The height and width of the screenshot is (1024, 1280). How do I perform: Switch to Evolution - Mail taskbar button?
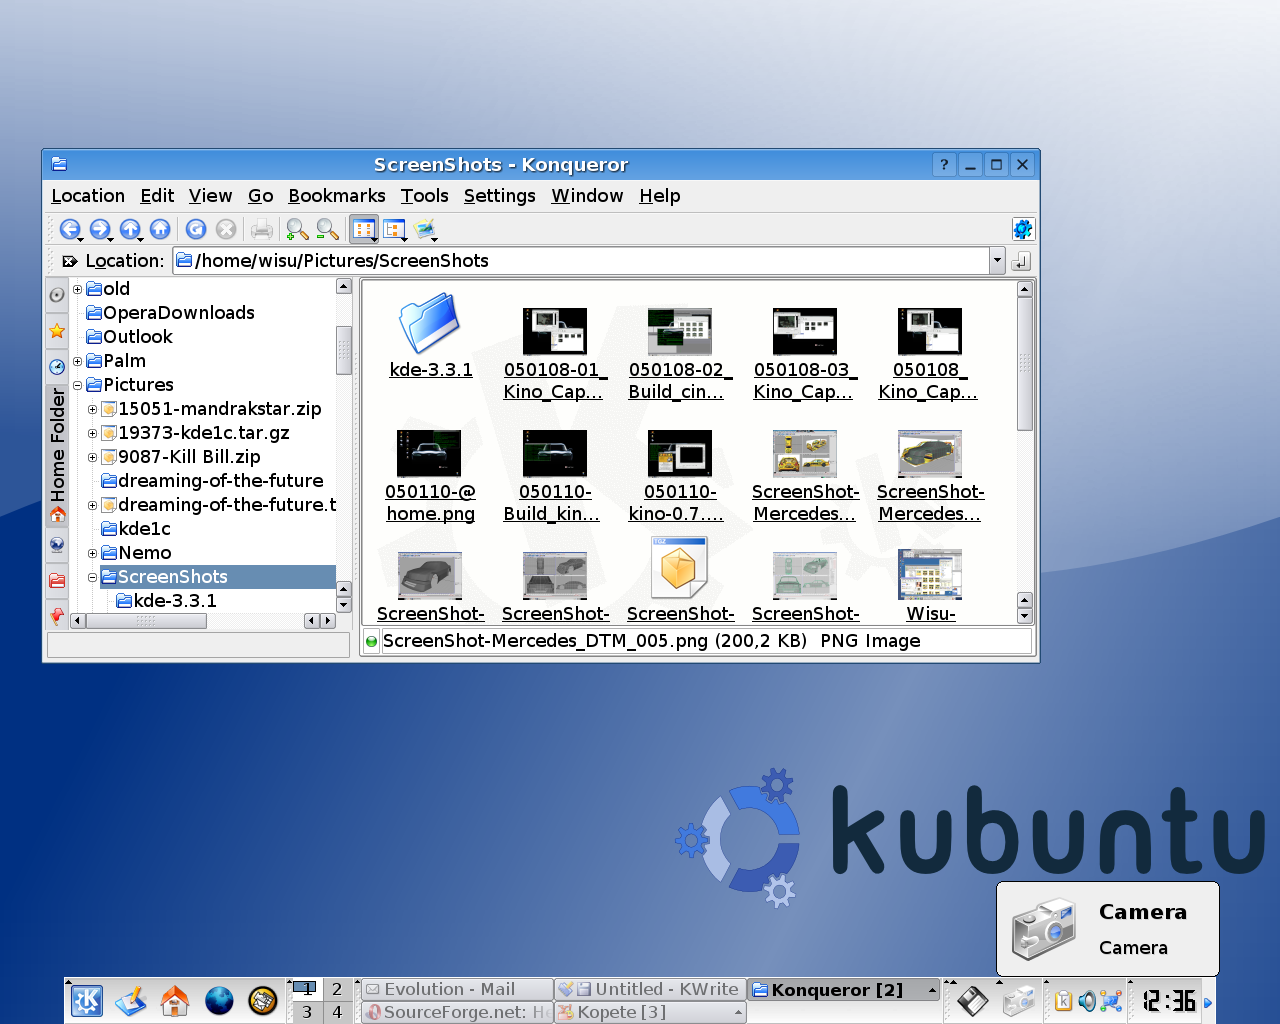456,989
